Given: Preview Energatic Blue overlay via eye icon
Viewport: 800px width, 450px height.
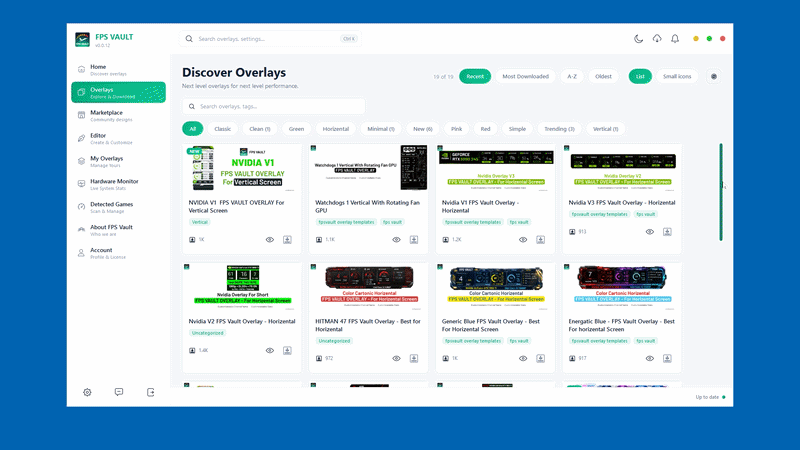Looking at the screenshot, I should click(649, 359).
